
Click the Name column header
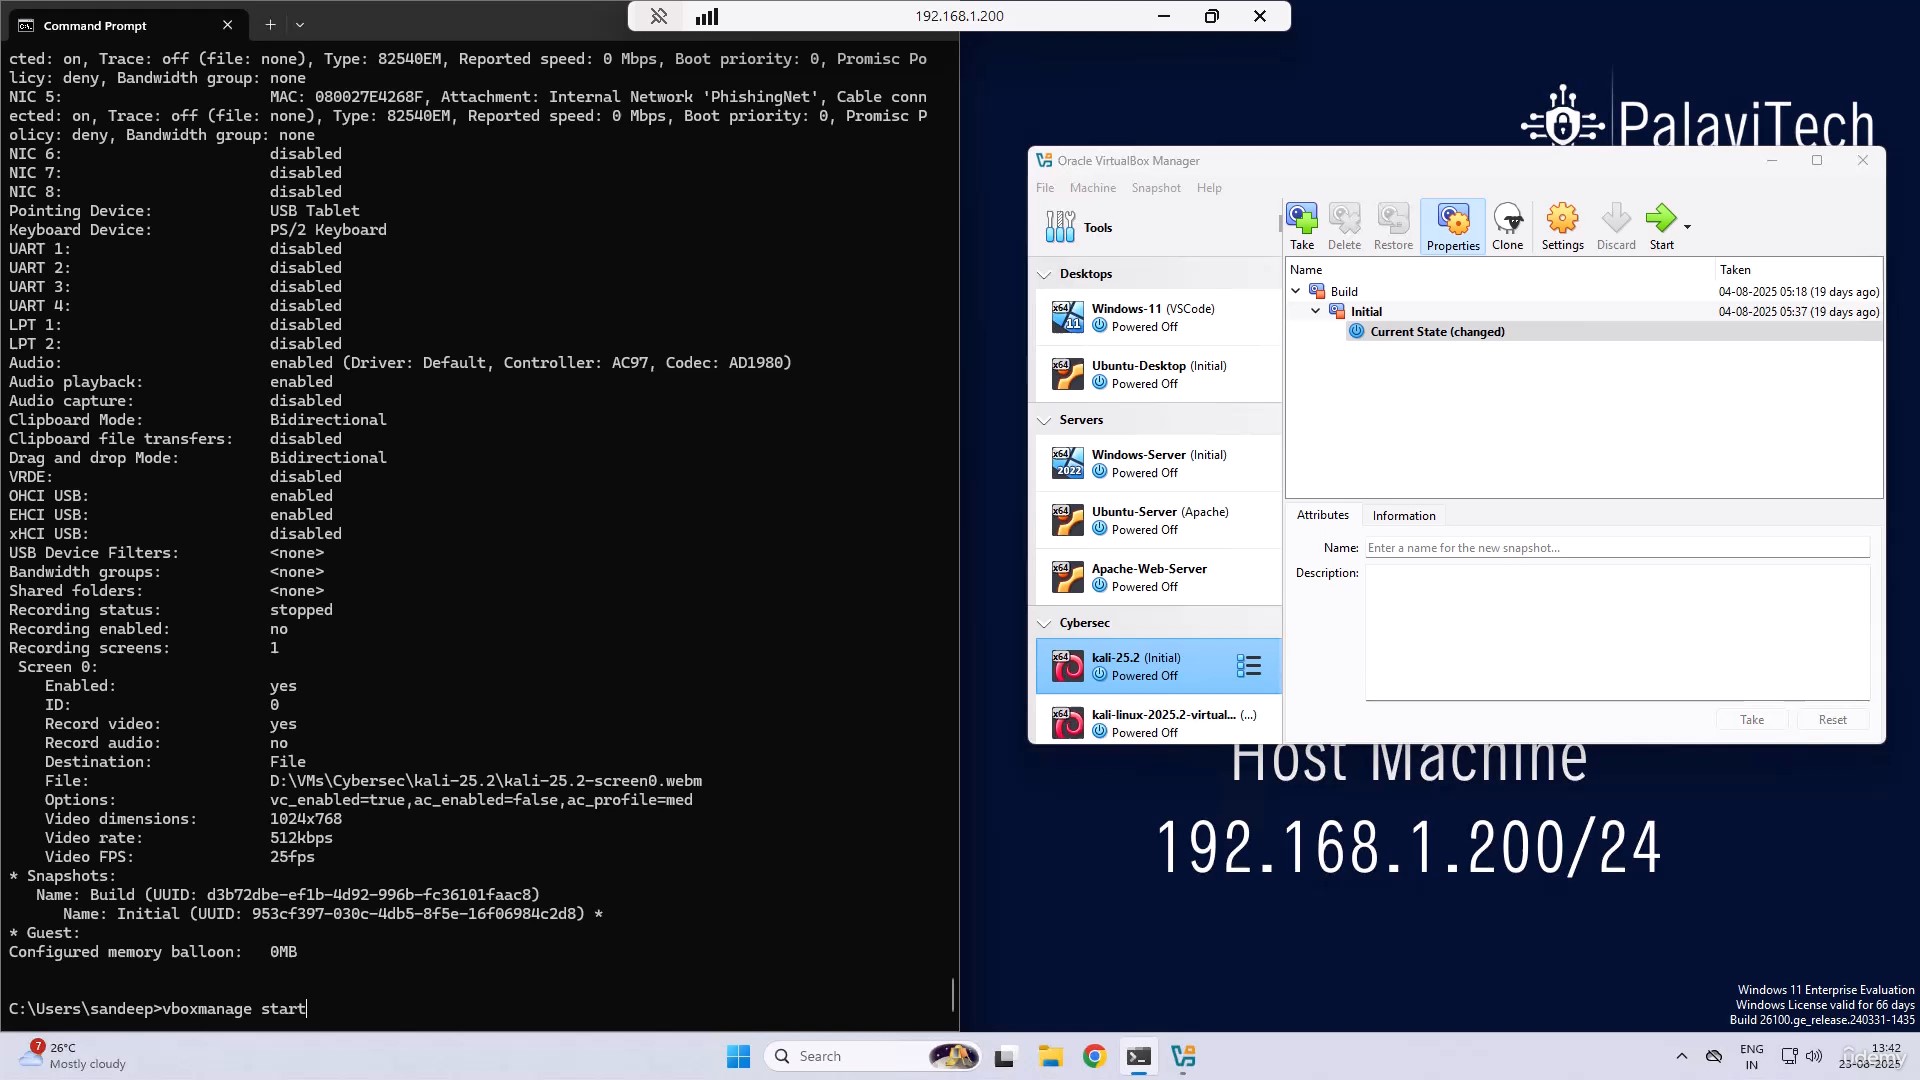click(1500, 270)
